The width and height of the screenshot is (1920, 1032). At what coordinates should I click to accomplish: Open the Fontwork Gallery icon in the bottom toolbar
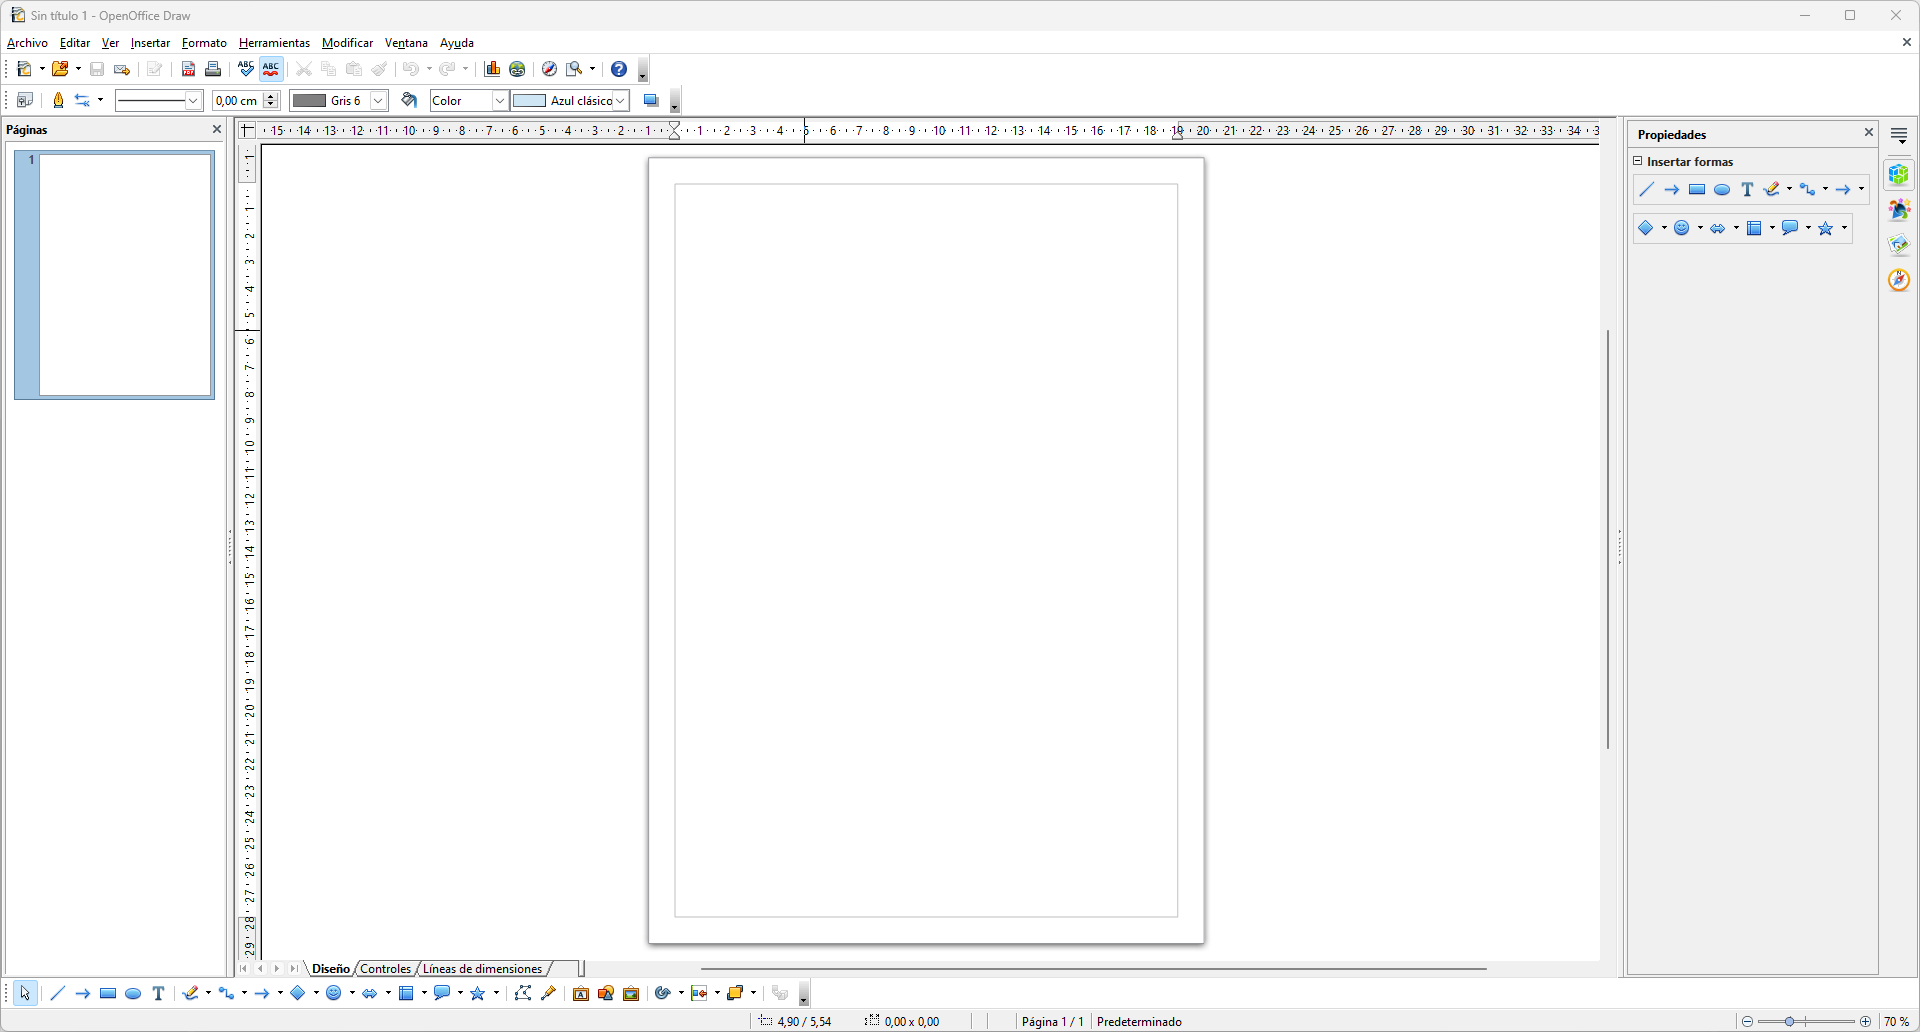click(581, 993)
